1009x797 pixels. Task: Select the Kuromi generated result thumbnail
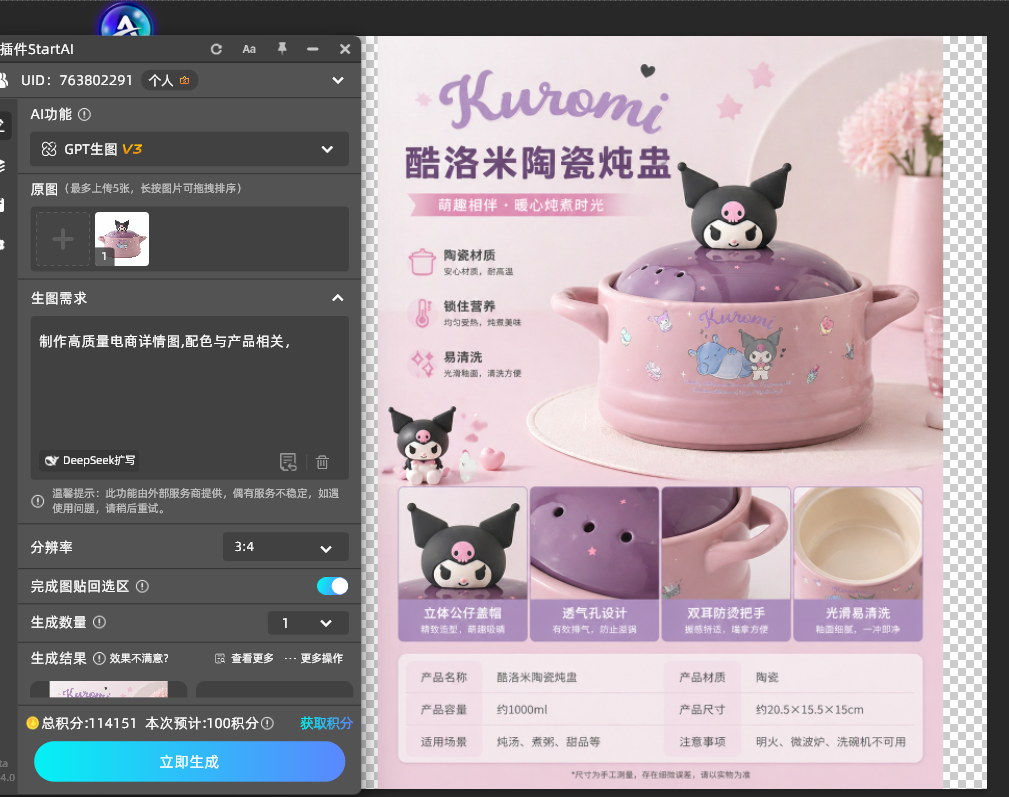pos(109,690)
